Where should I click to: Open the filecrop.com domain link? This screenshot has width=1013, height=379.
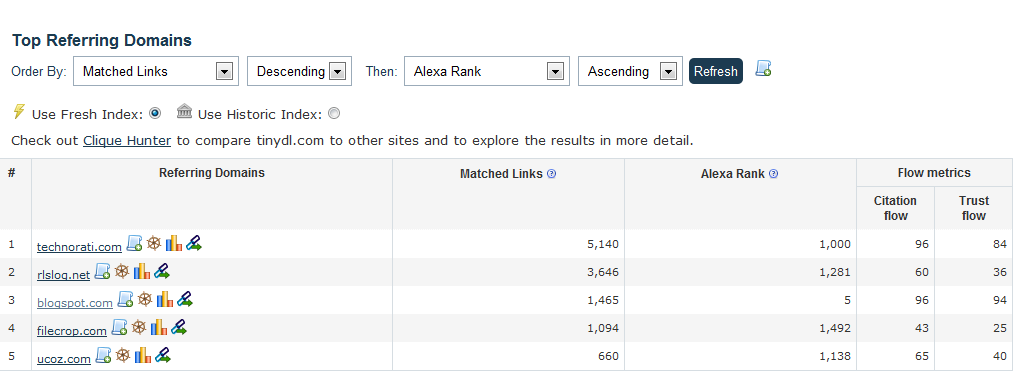pos(72,331)
